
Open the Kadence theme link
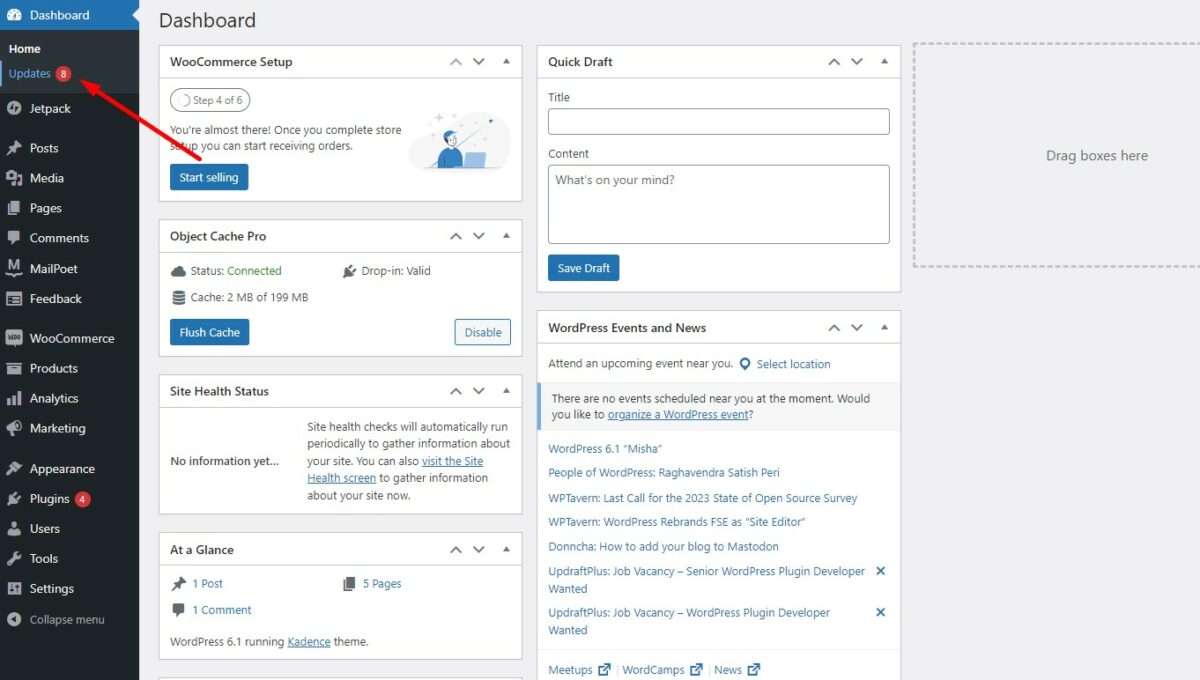coord(308,642)
